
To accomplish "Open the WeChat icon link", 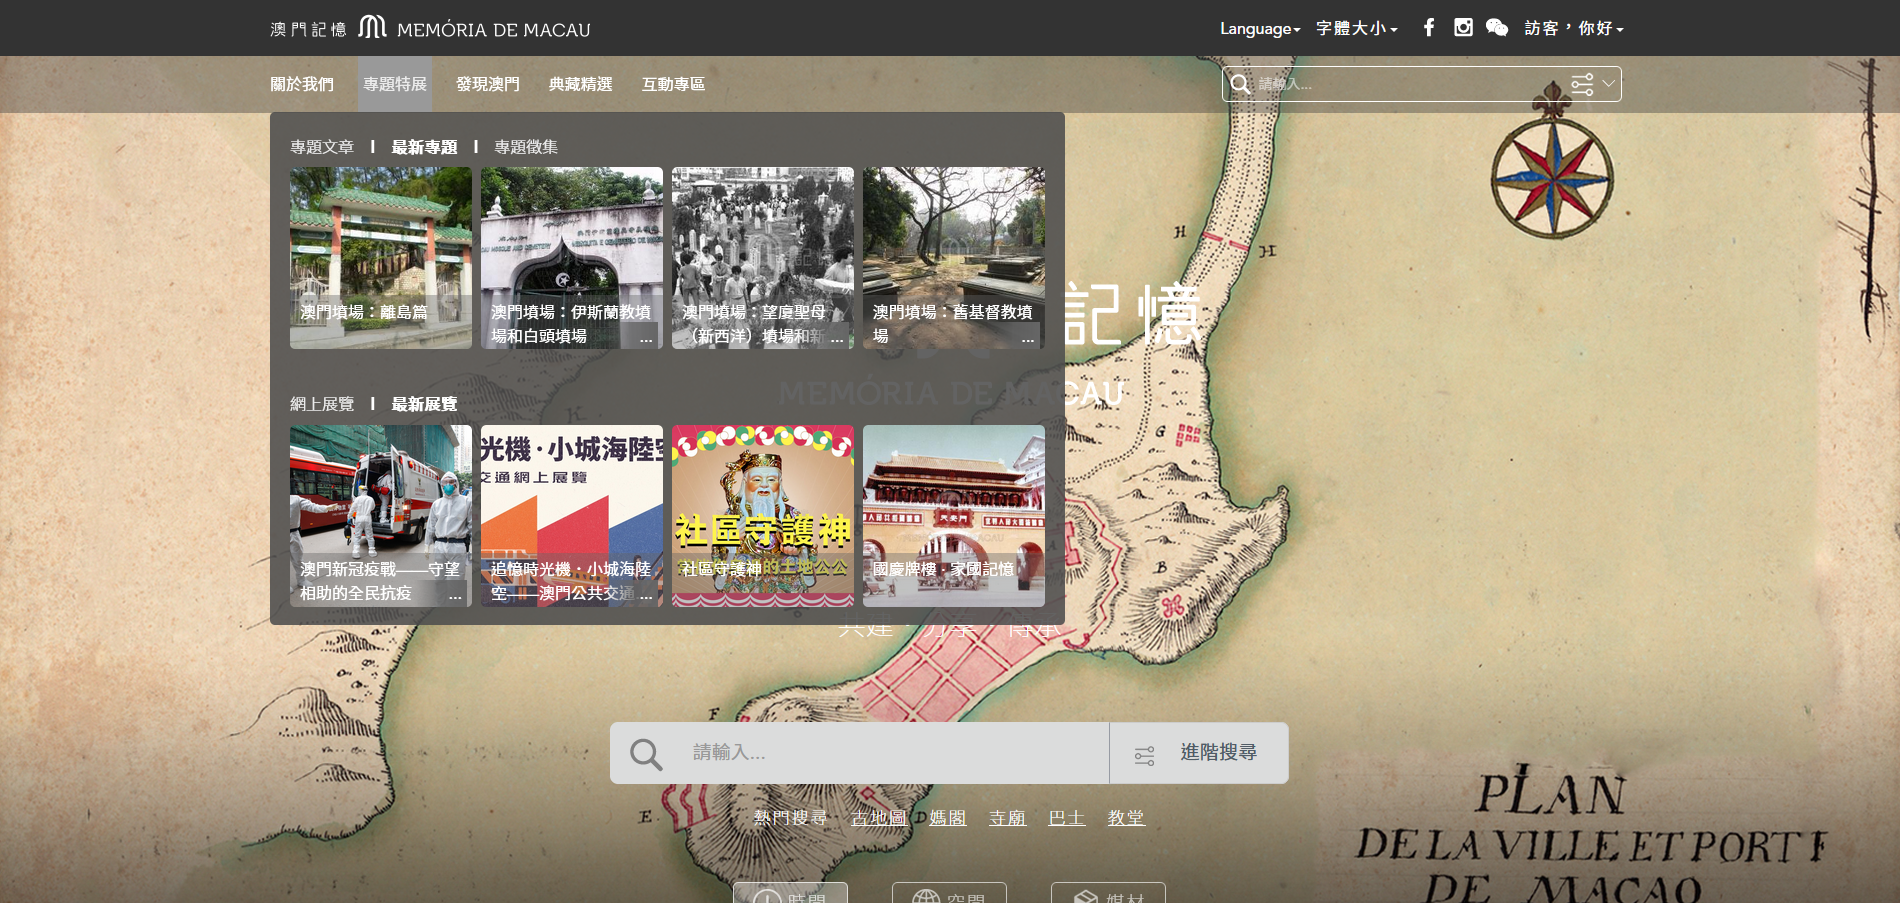I will 1497,27.
